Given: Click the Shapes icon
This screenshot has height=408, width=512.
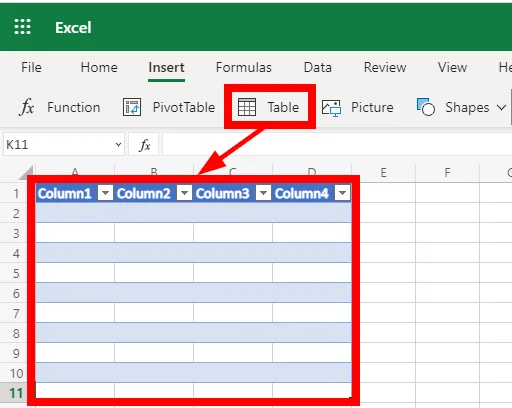Looking at the screenshot, I should [426, 107].
